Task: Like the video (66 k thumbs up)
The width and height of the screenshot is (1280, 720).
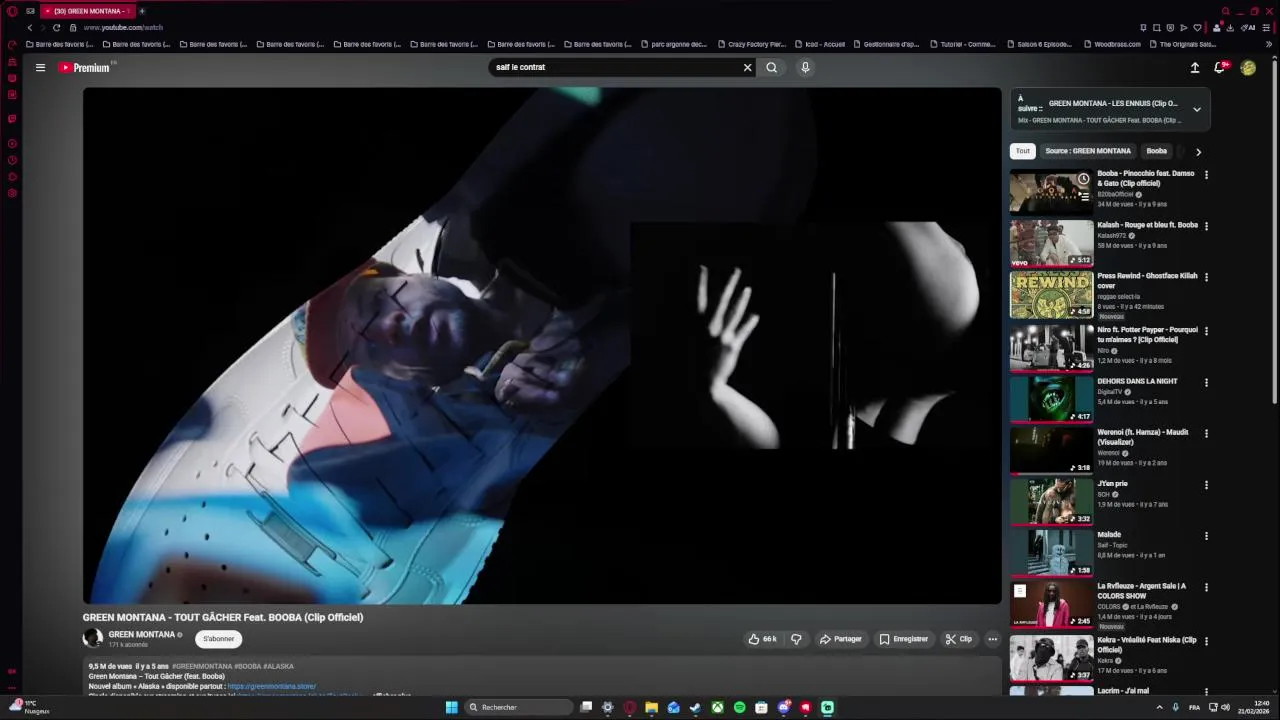Action: (763, 639)
